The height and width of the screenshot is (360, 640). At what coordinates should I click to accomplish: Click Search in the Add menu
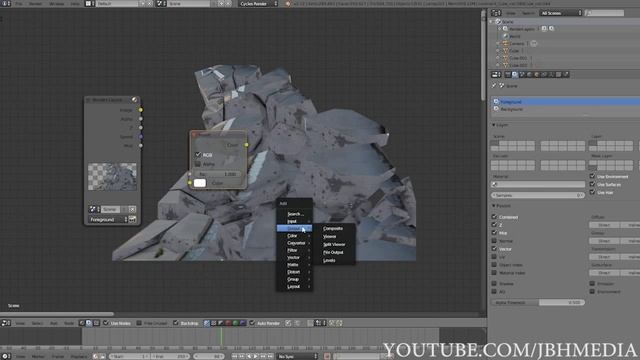294,214
